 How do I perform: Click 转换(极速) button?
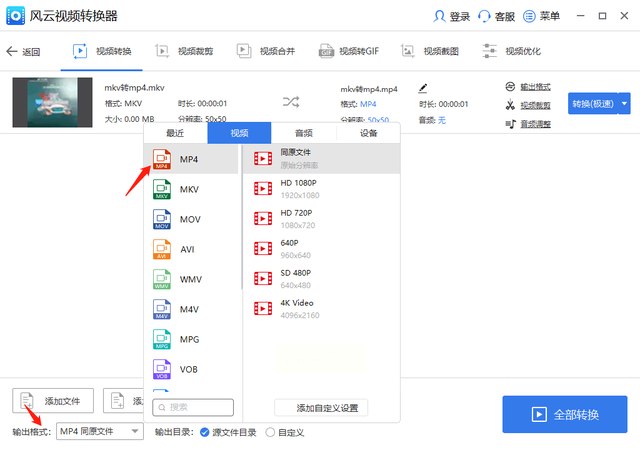pos(593,104)
